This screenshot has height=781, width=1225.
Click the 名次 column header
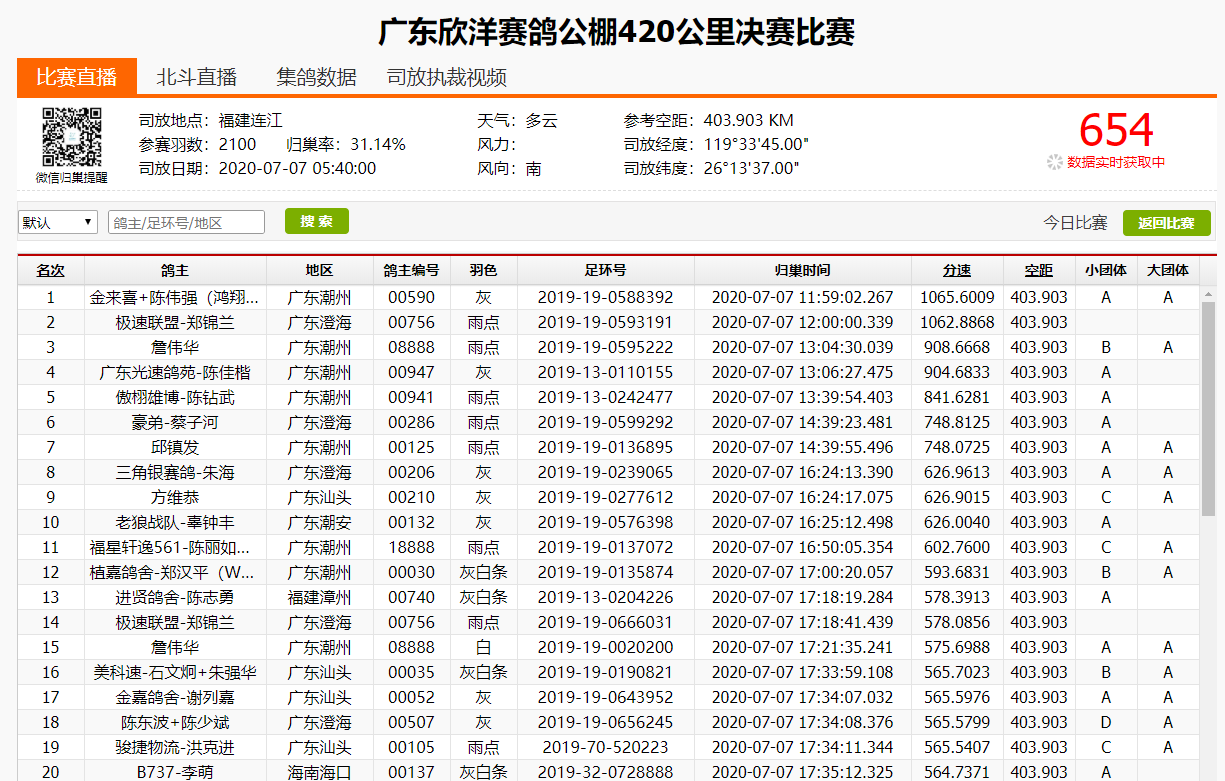pyautogui.click(x=51, y=270)
